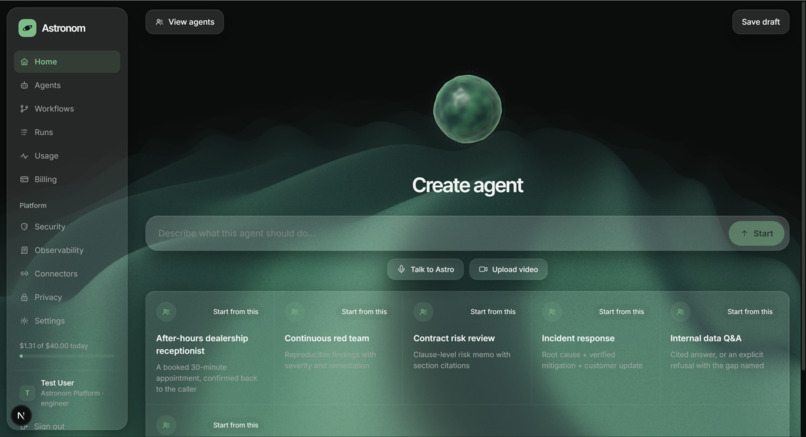806x437 pixels.
Task: Click the daily spend progress bar
Action: tap(67, 356)
